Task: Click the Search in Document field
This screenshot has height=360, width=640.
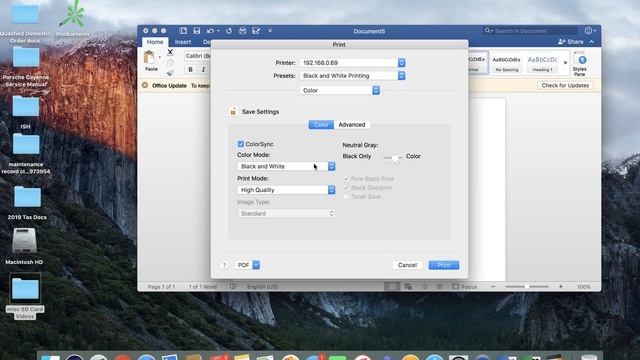Action: click(x=531, y=31)
